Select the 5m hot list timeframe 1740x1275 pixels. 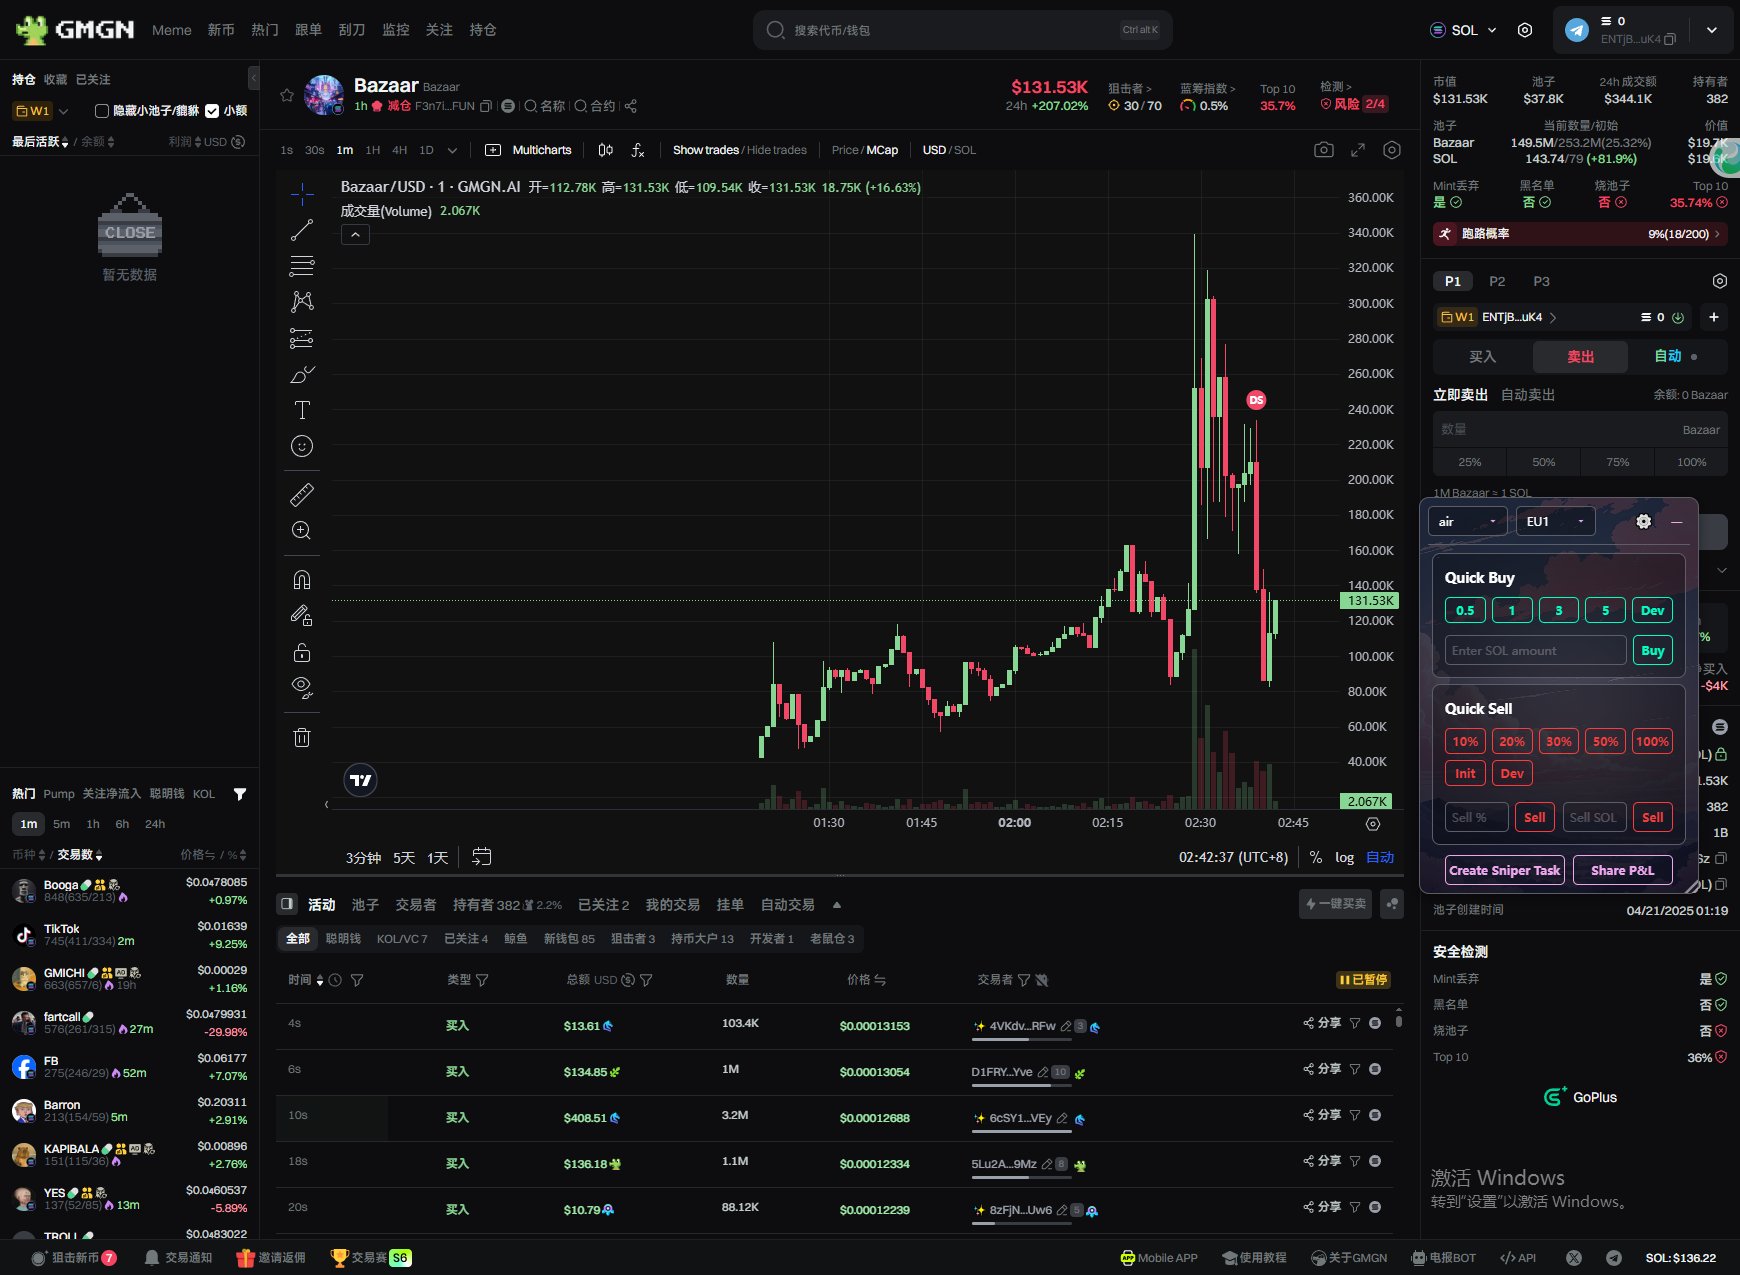tap(62, 824)
